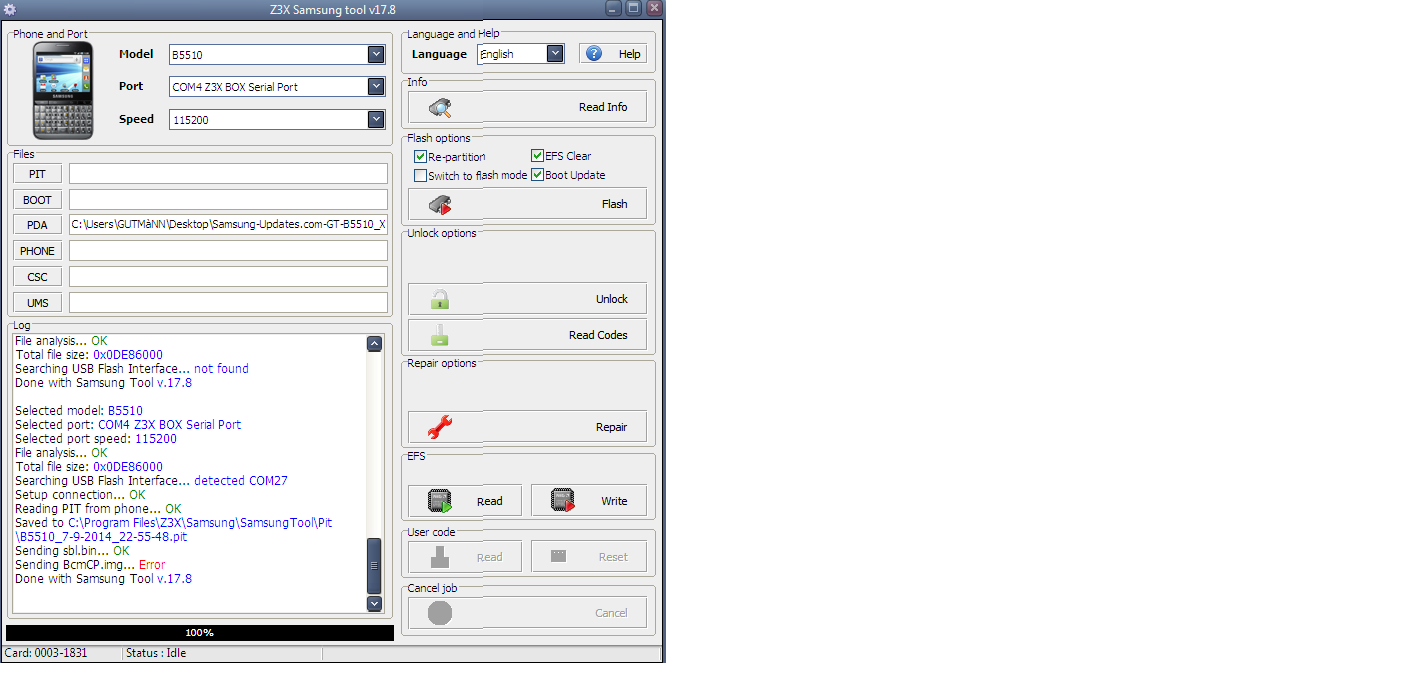
Task: Click log line 'Sending sbl.bin... OK'
Action: tap(72, 551)
